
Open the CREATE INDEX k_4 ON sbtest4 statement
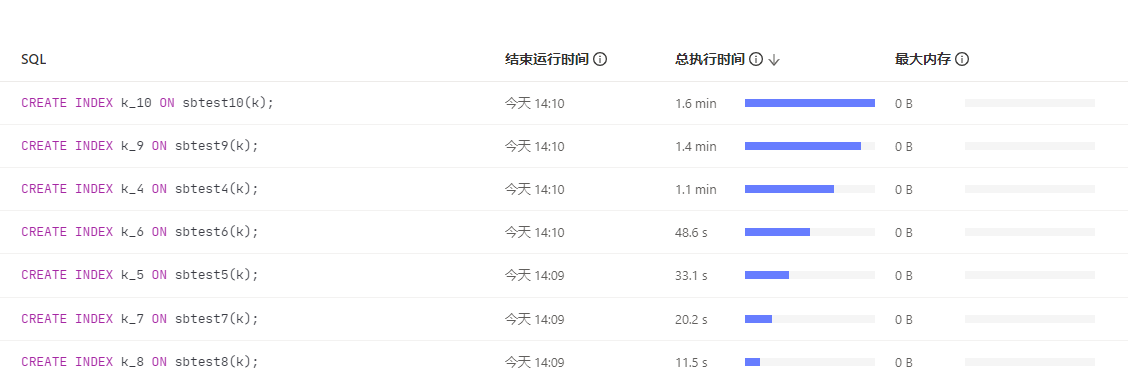[140, 189]
